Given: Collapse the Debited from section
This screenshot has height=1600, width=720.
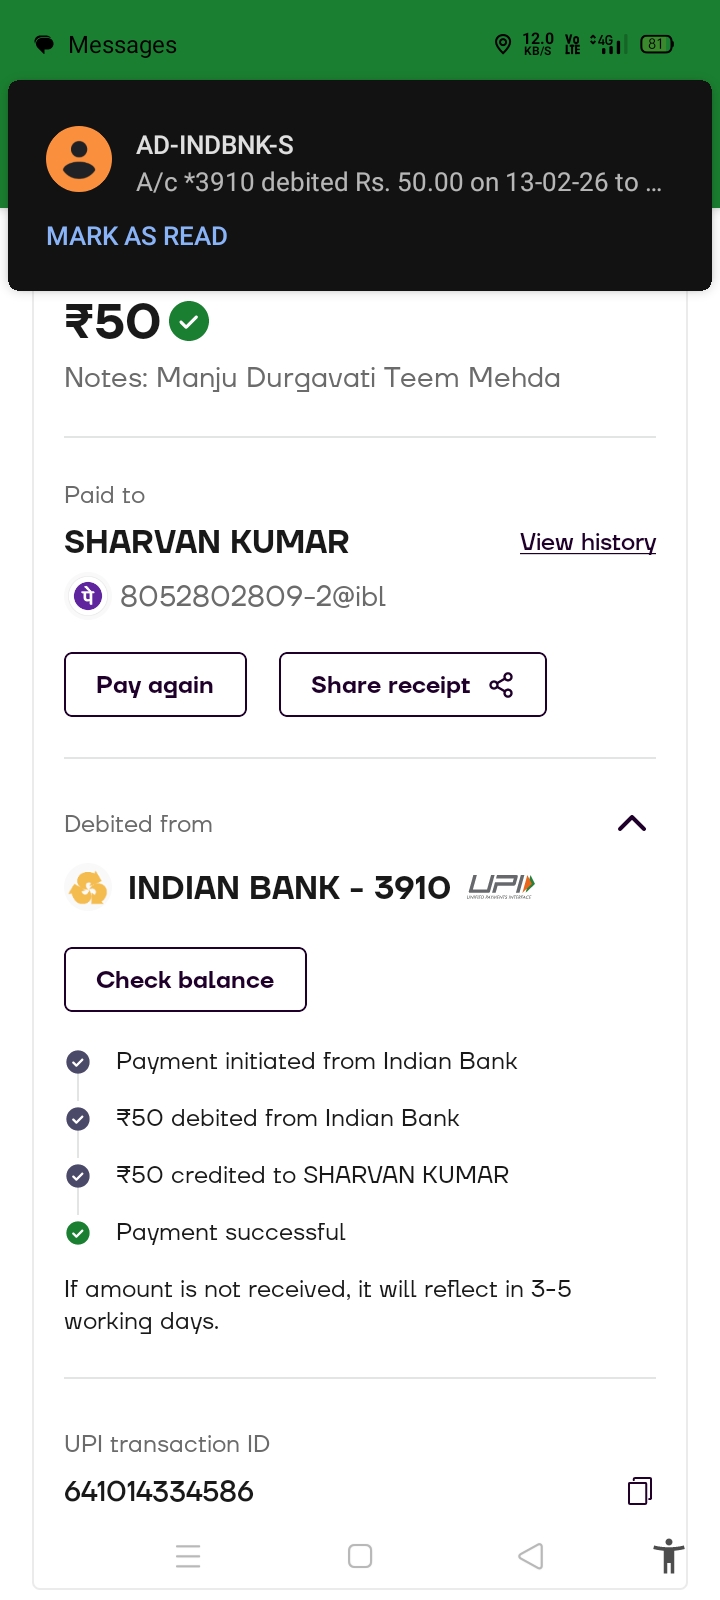Looking at the screenshot, I should click(632, 824).
